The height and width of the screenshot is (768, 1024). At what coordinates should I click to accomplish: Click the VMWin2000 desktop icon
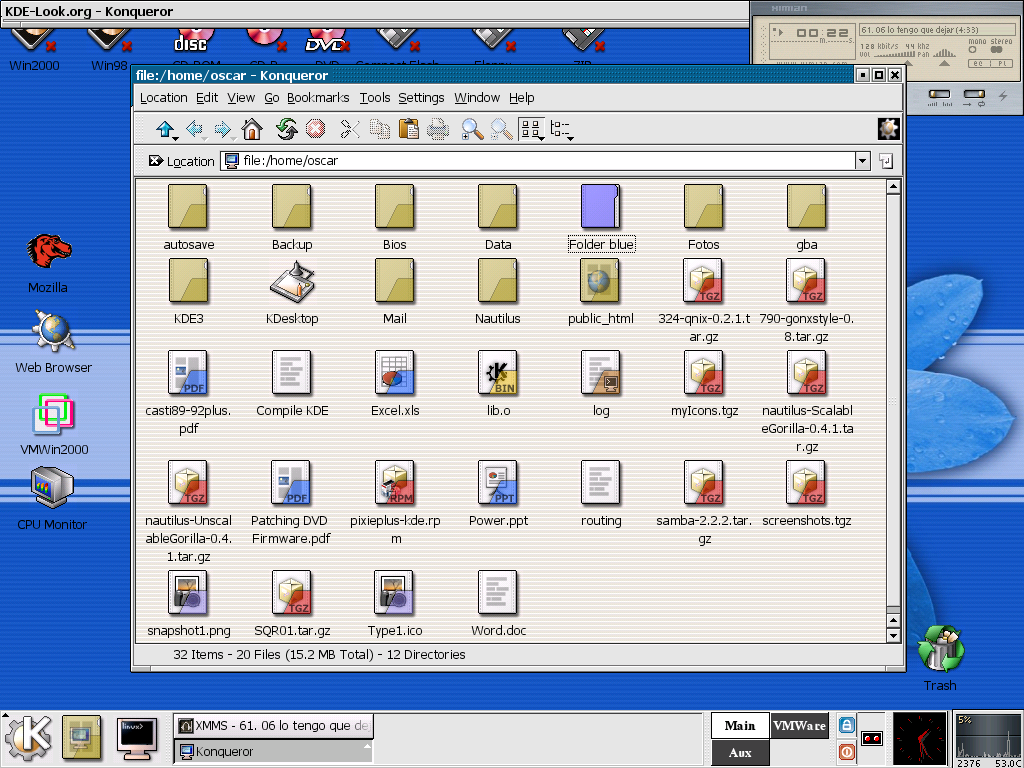point(53,414)
